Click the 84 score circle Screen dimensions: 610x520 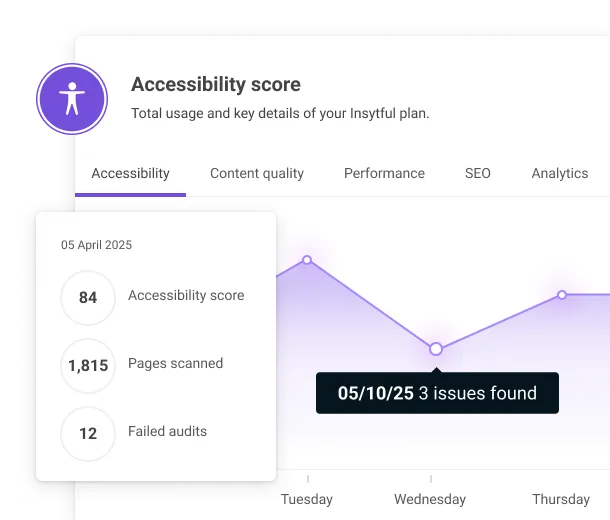pyautogui.click(x=88, y=297)
